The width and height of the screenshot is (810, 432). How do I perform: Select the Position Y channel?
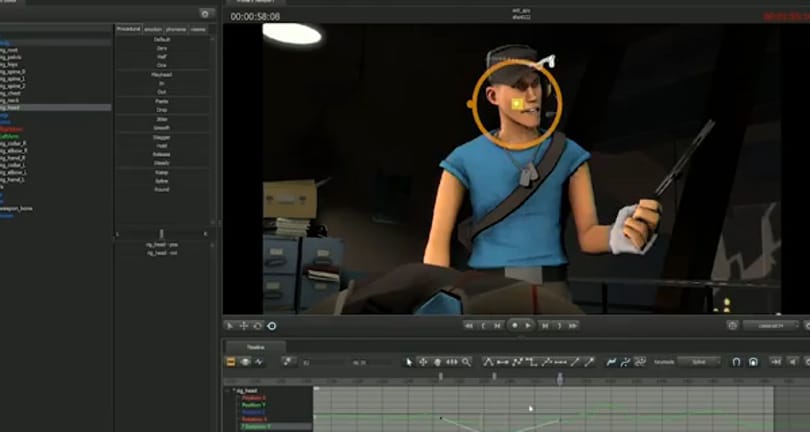(254, 405)
